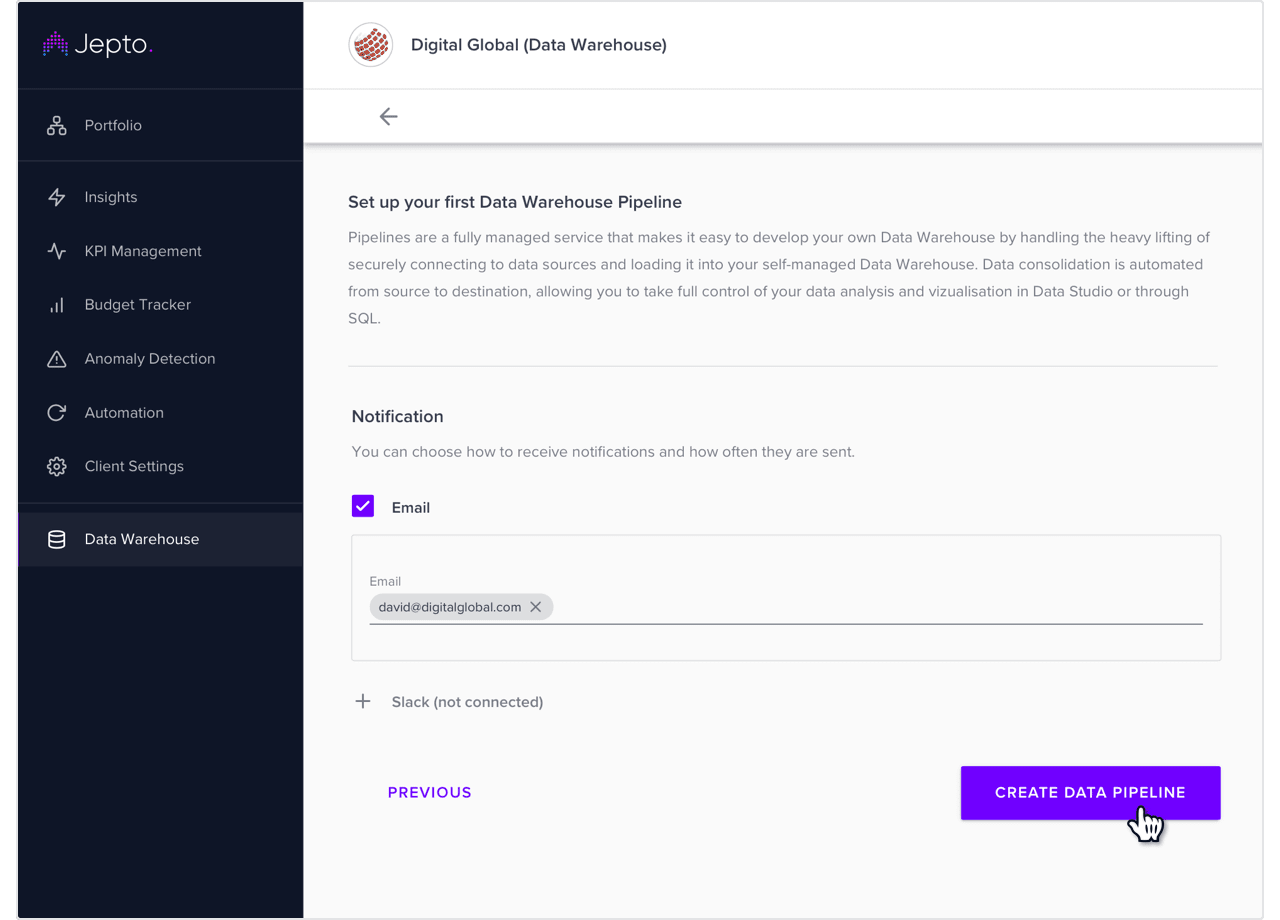Viewport: 1280px width, 920px height.
Task: Click the Digital Global client avatar
Action: (x=371, y=45)
